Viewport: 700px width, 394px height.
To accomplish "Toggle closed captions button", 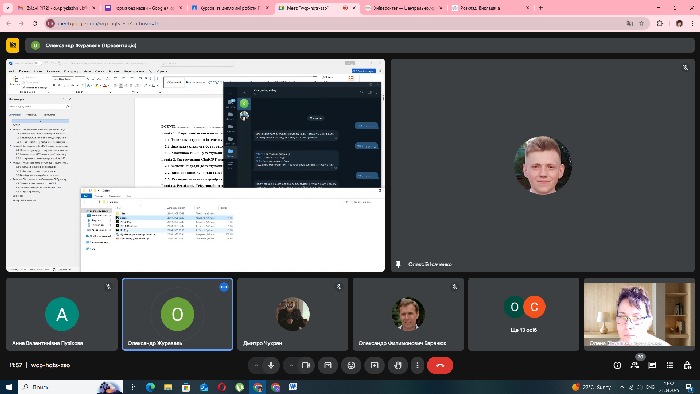I will (328, 365).
